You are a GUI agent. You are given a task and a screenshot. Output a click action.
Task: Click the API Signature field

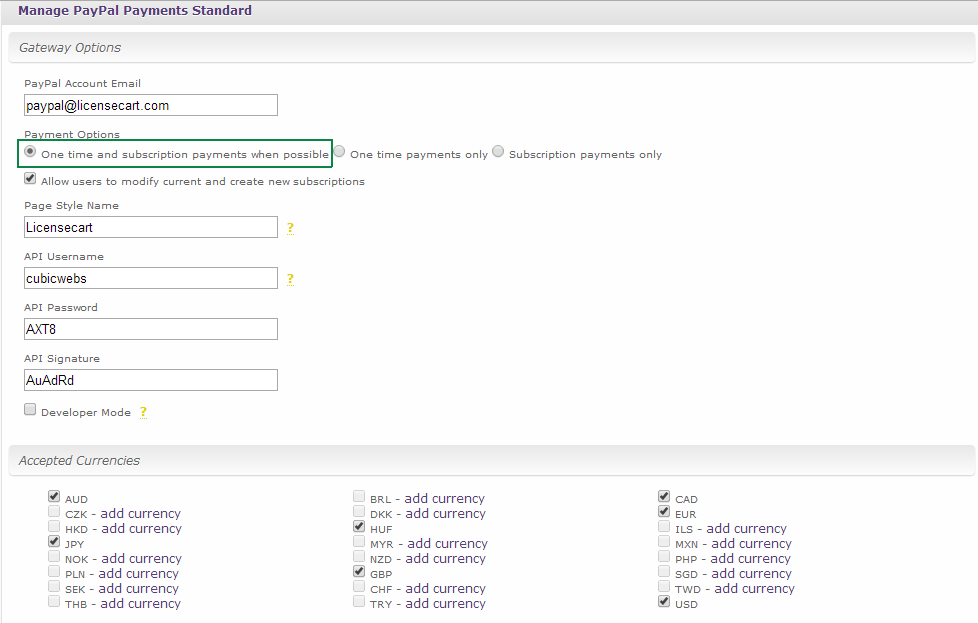pyautogui.click(x=151, y=380)
